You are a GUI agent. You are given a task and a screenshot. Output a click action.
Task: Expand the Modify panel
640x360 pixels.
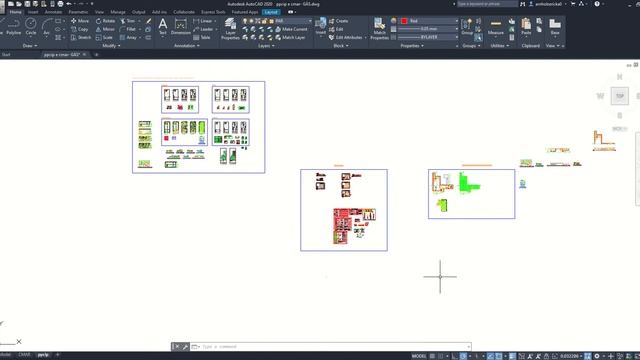tap(111, 46)
